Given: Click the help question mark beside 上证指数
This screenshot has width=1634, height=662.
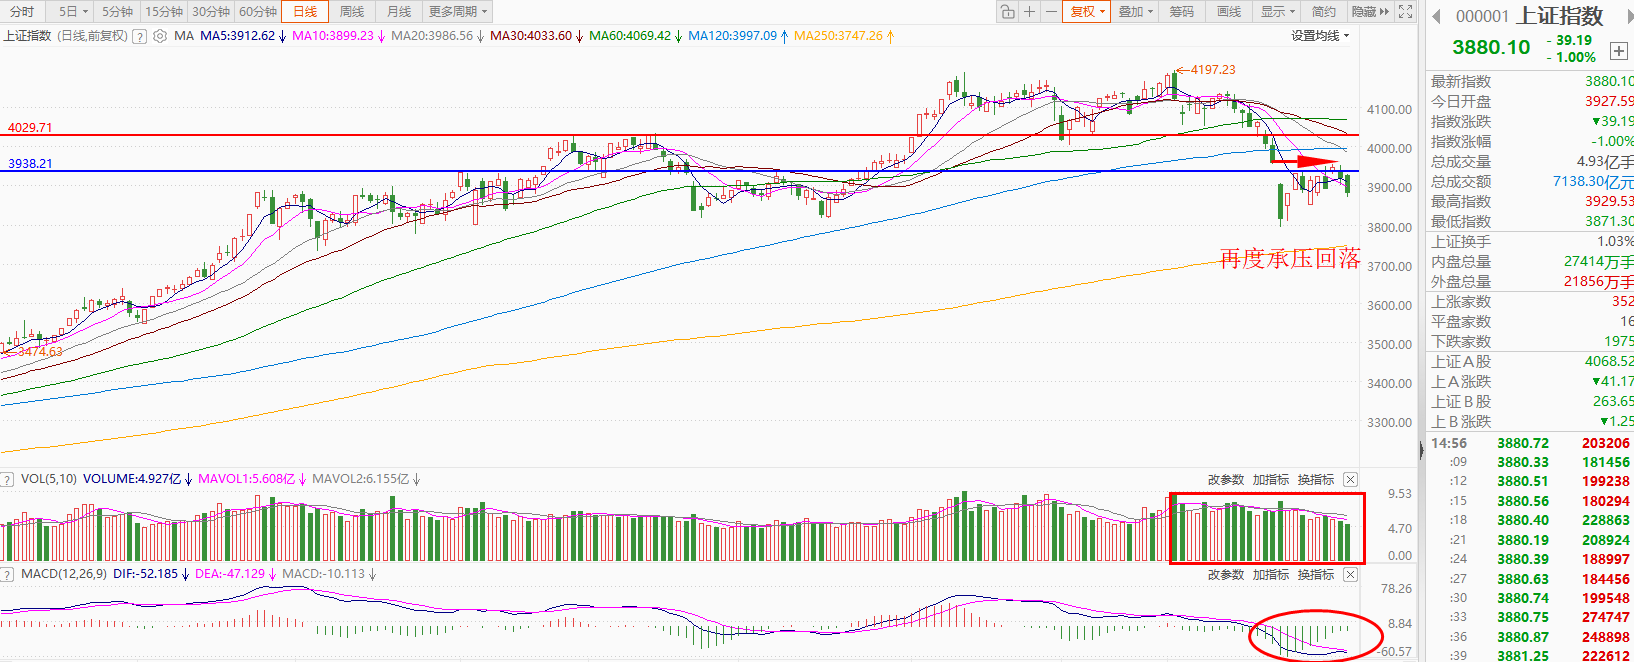Looking at the screenshot, I should pyautogui.click(x=139, y=36).
